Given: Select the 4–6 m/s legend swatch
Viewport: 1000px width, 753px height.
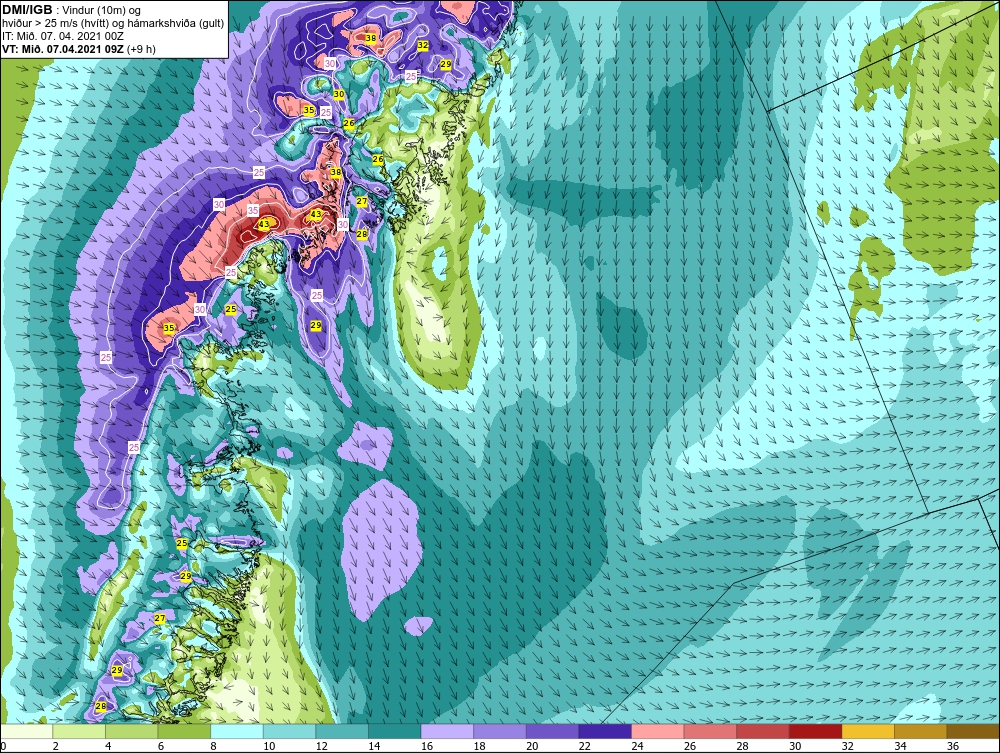Looking at the screenshot, I should pos(131,731).
